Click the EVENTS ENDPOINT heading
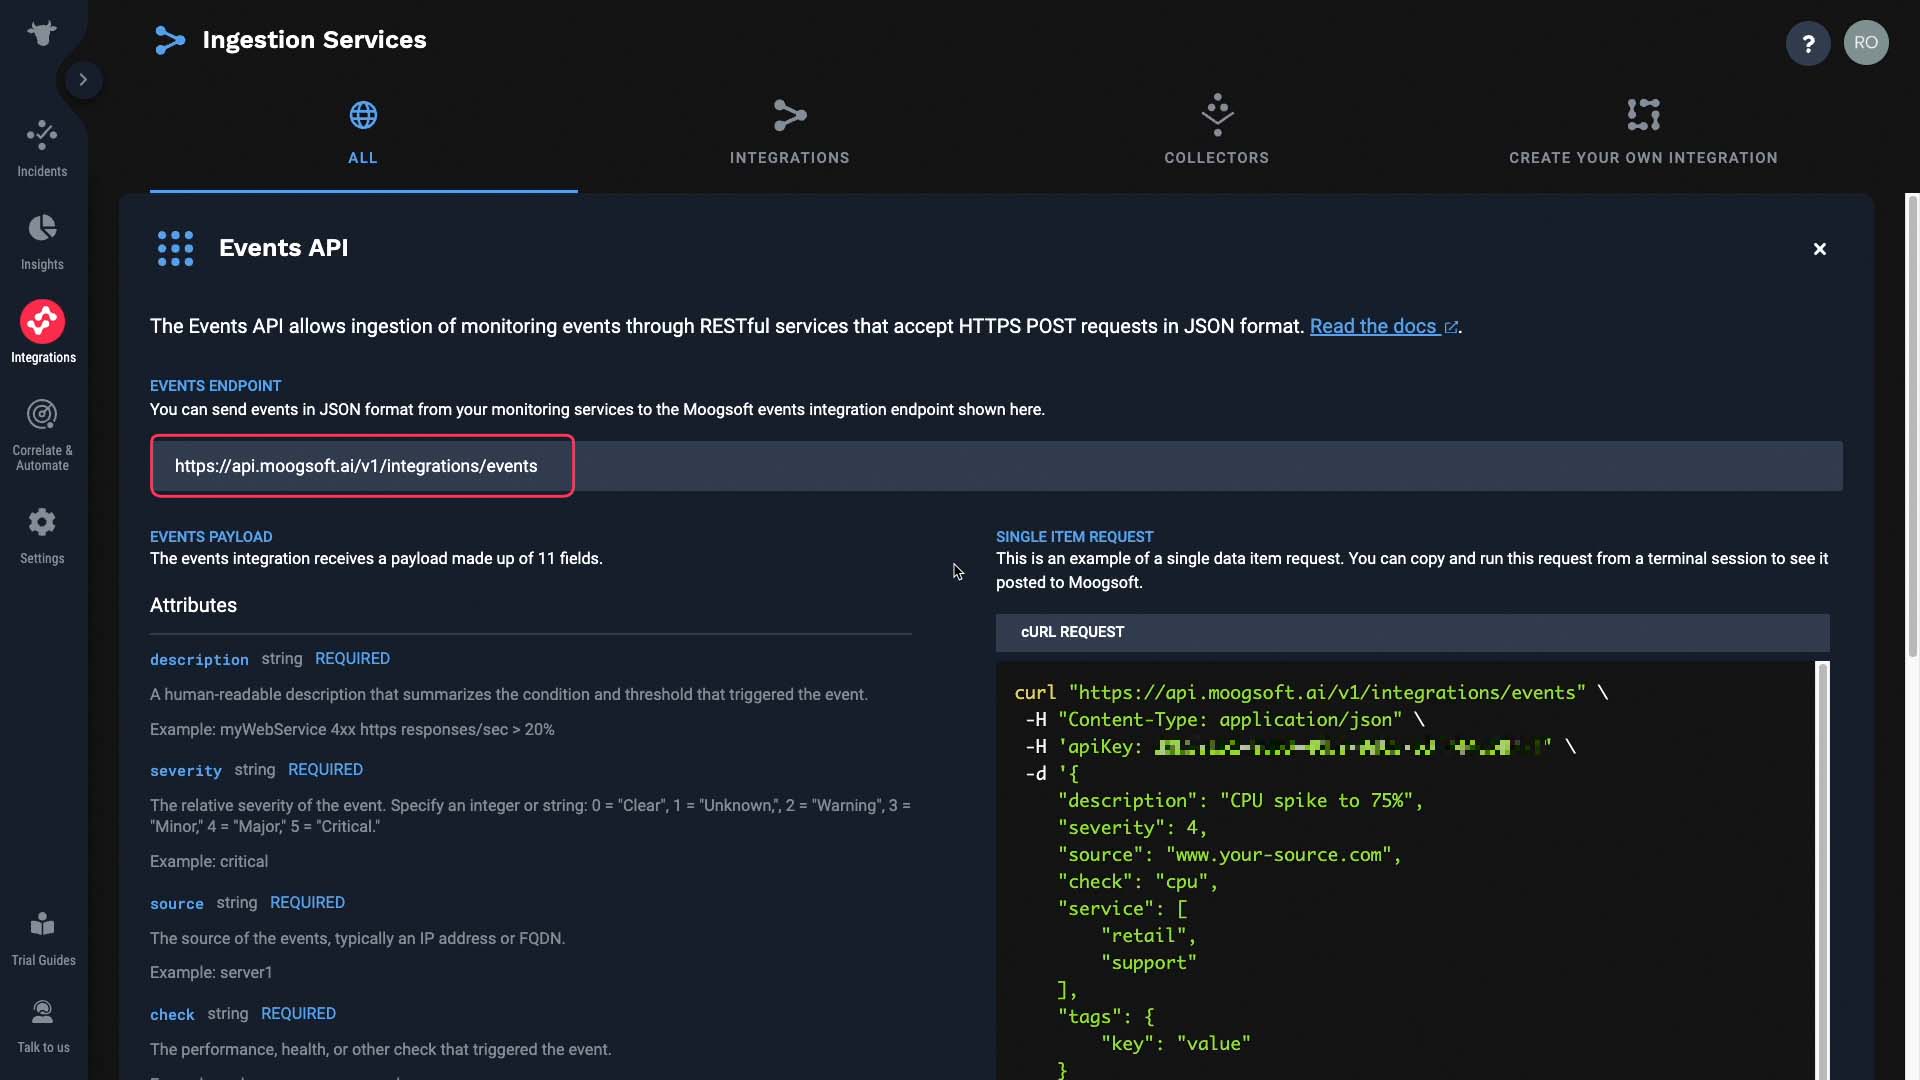Viewport: 1920px width, 1080px height. tap(215, 386)
